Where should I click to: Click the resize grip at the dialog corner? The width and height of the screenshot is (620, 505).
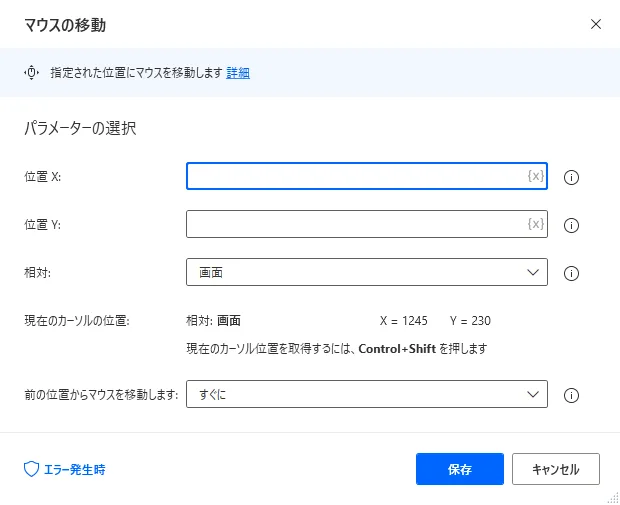pos(611,497)
